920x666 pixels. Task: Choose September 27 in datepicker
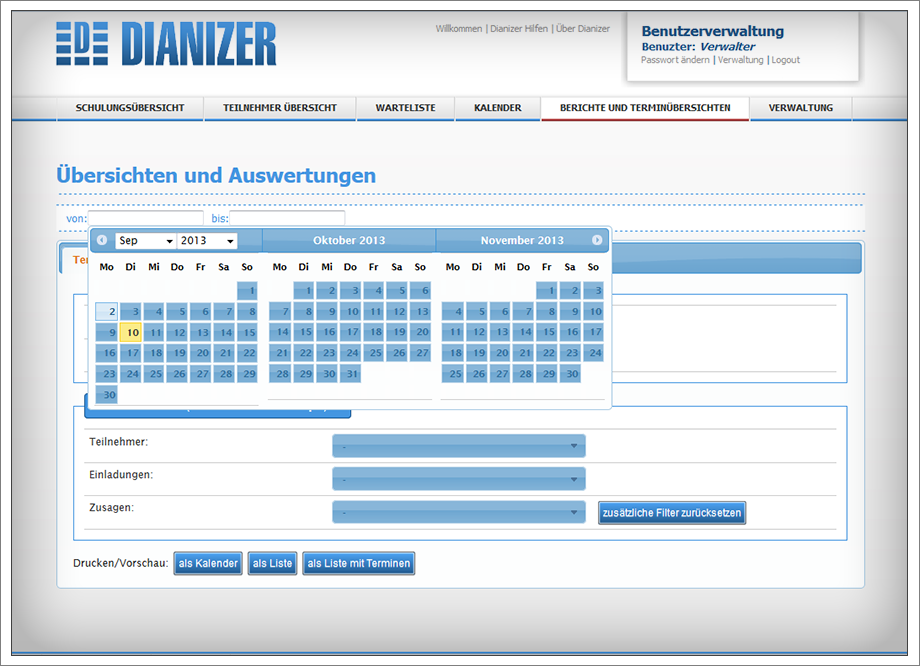(x=200, y=374)
